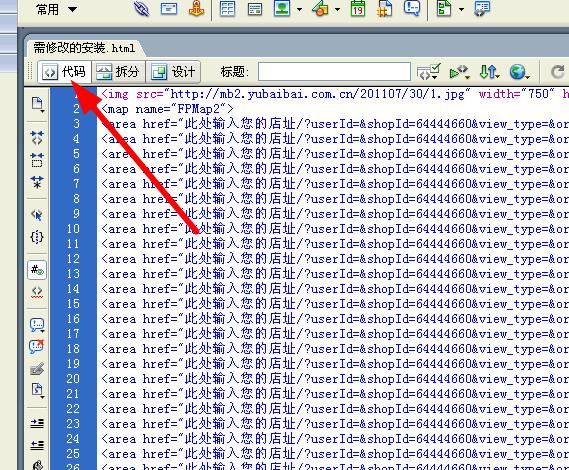This screenshot has height=470, width=569.
Task: Insert a Named Anchor
Action: click(196, 8)
